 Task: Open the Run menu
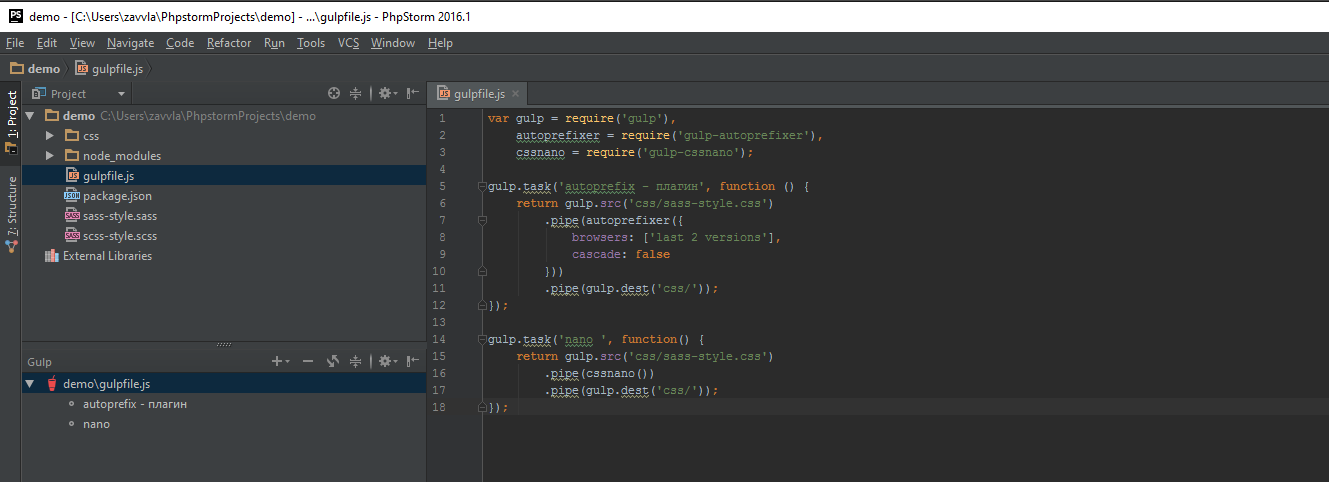[x=274, y=43]
